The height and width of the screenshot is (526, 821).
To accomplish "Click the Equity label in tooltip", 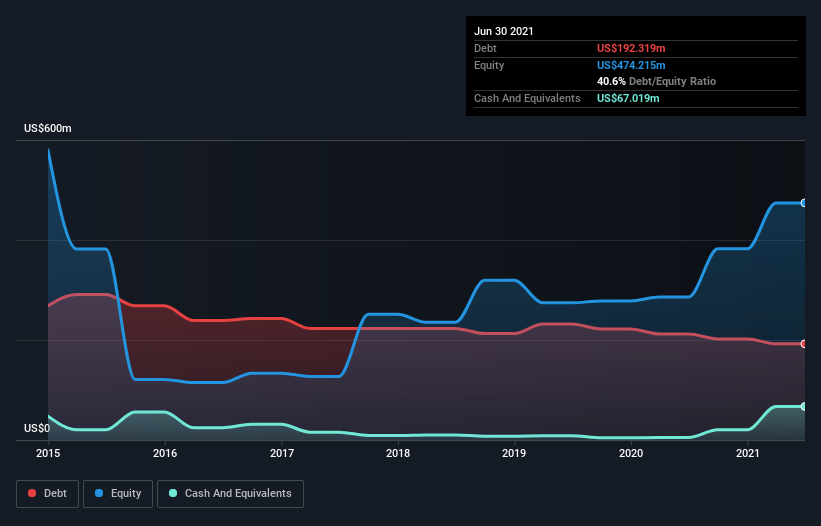I will tap(489, 65).
